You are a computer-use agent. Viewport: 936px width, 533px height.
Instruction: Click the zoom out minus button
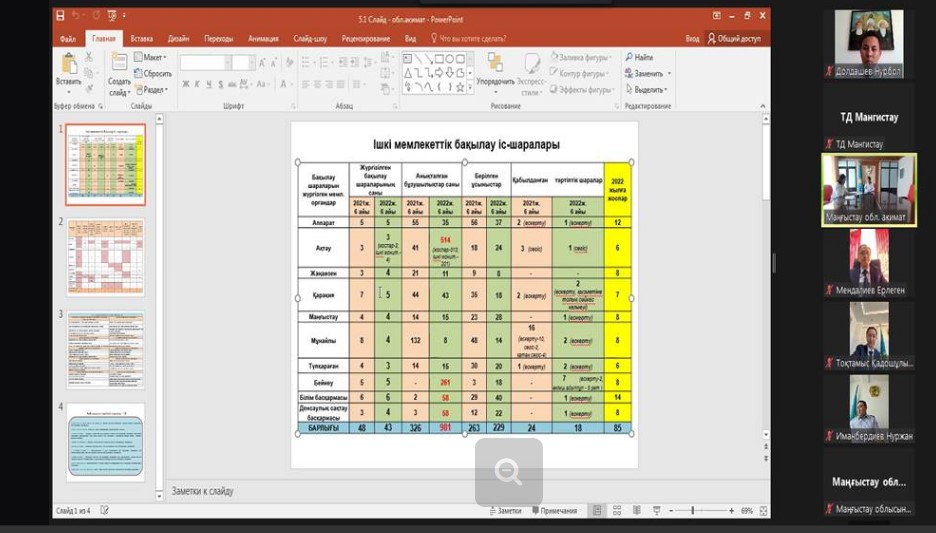click(671, 510)
